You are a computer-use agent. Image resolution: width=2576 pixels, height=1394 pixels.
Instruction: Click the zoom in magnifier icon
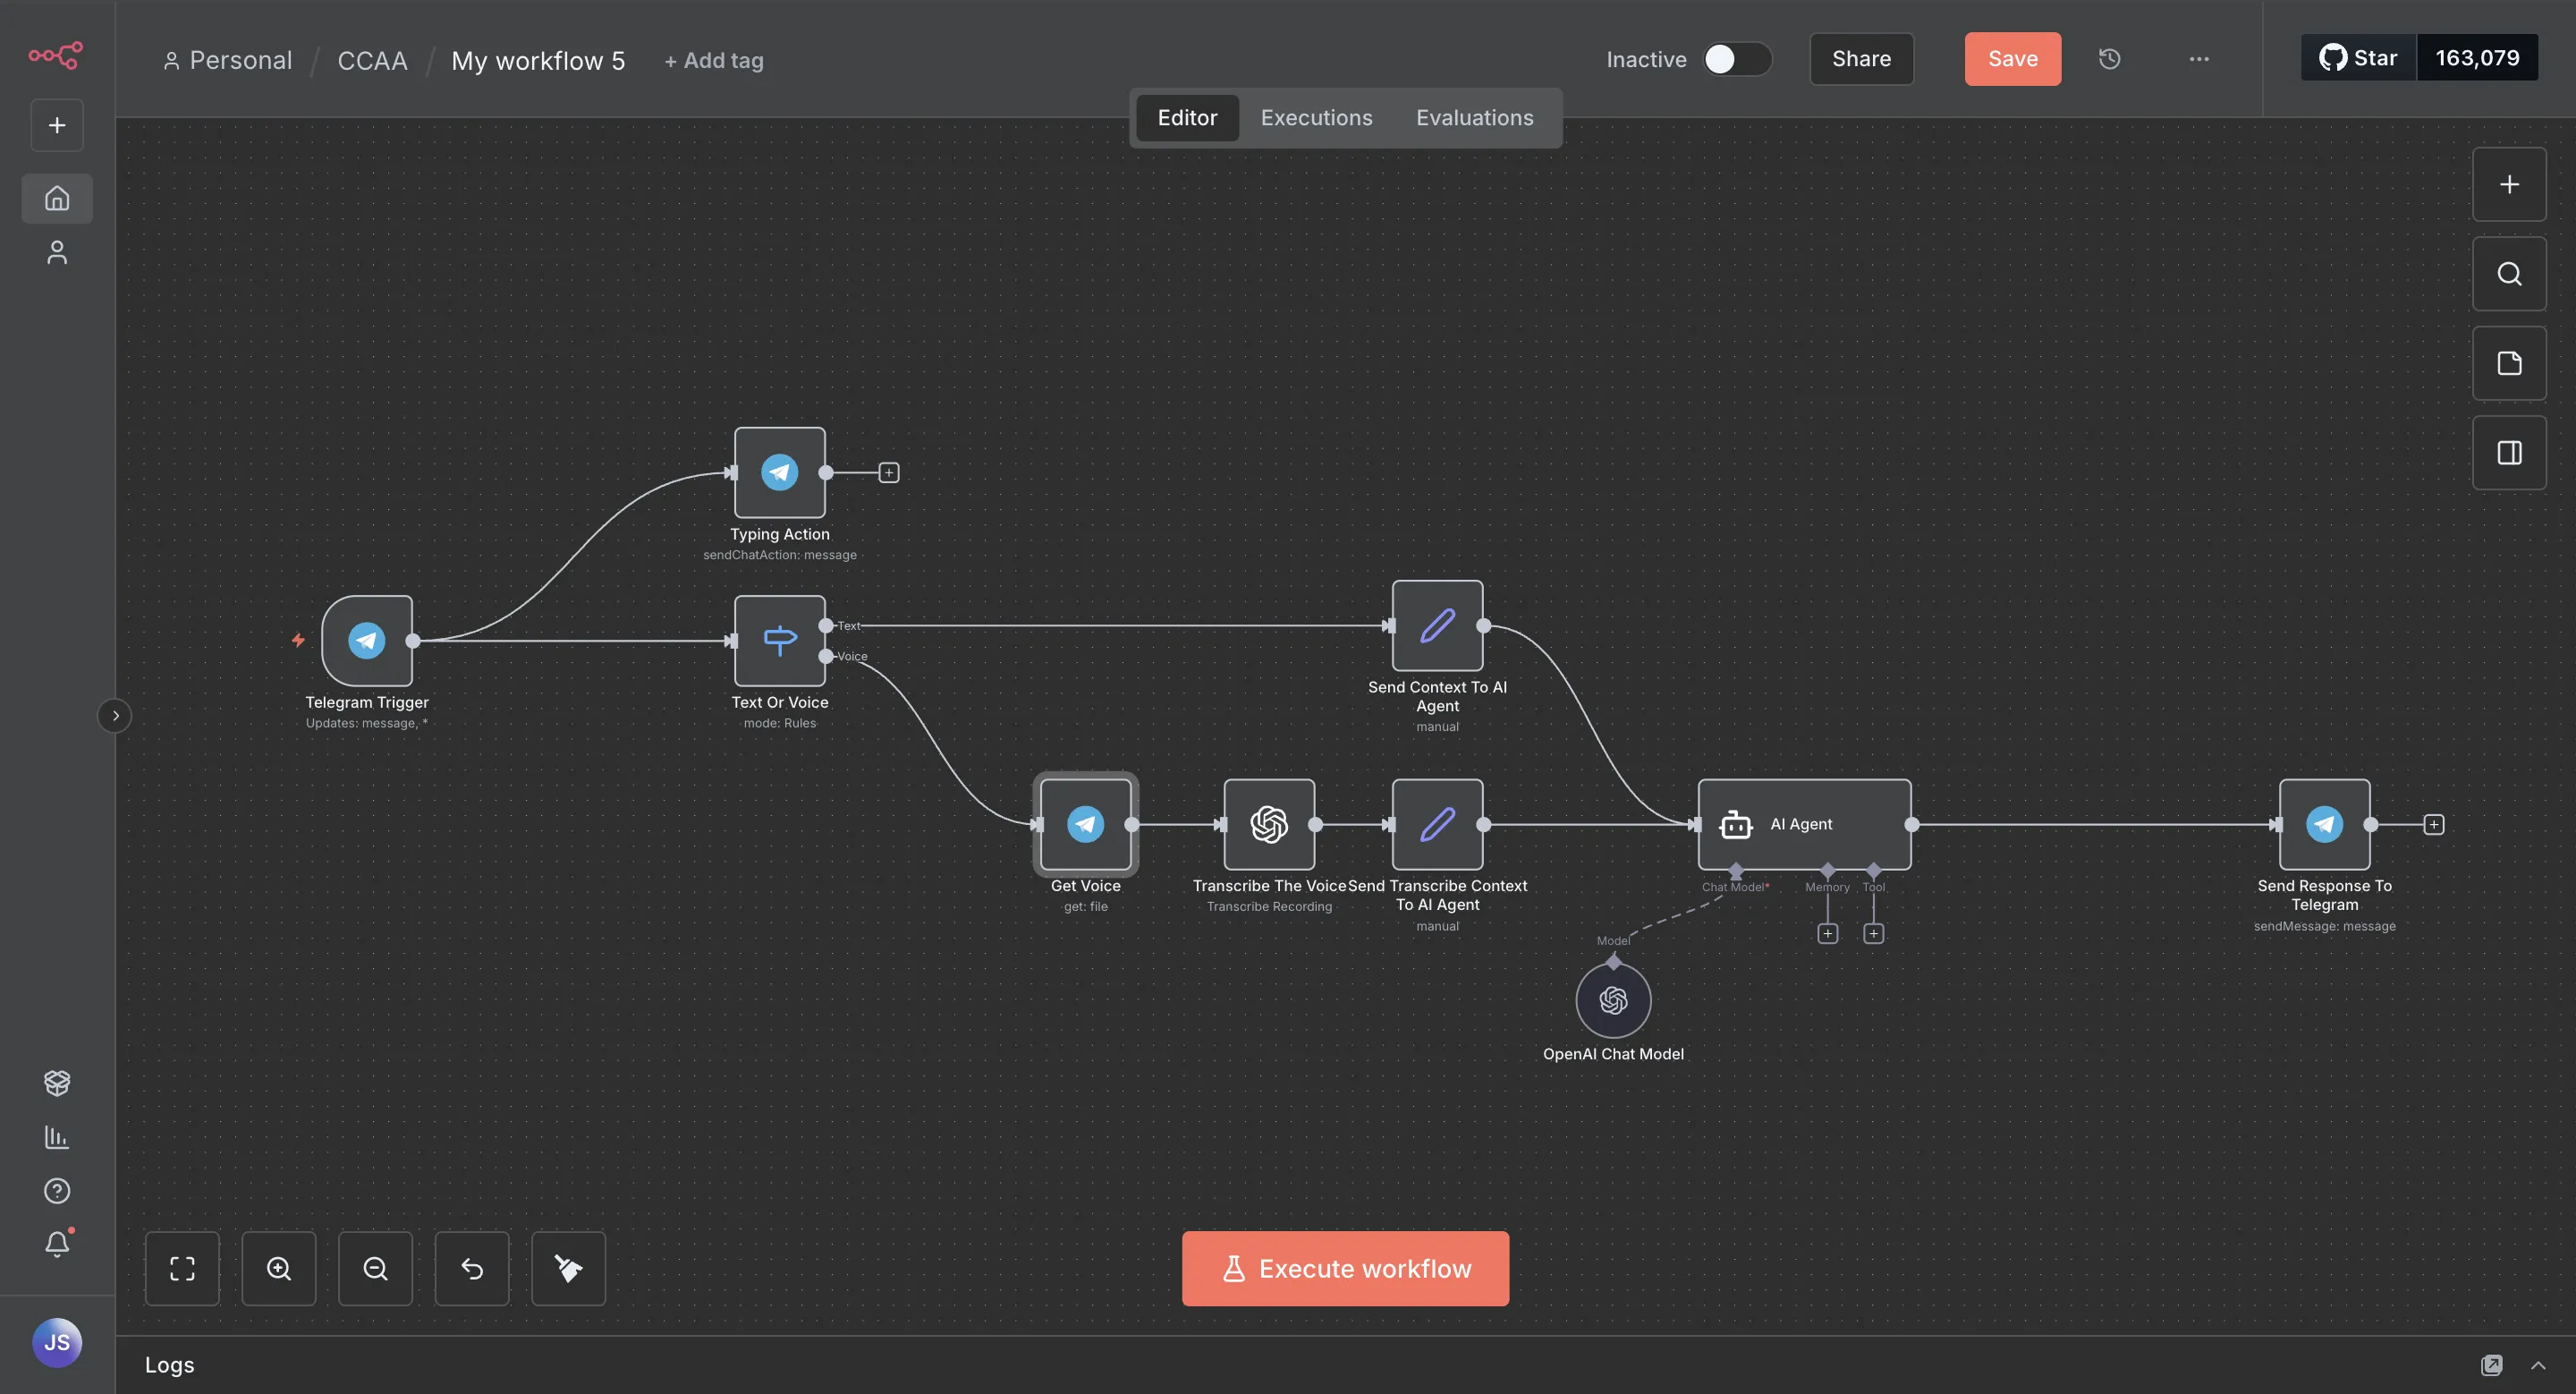click(x=279, y=1268)
